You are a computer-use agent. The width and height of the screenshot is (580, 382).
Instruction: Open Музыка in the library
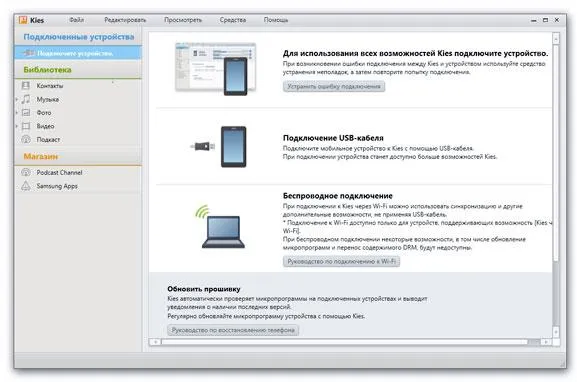(48, 99)
